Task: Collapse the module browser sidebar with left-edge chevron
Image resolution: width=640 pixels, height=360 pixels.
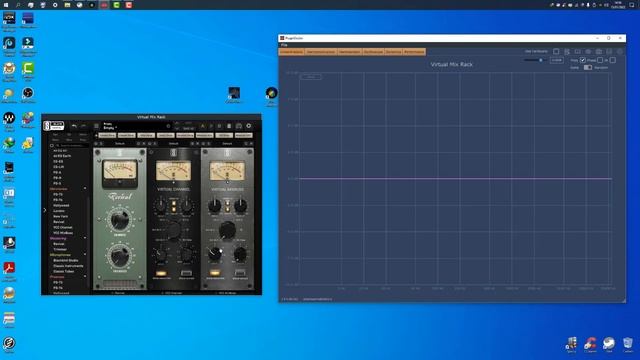Action: point(45,210)
